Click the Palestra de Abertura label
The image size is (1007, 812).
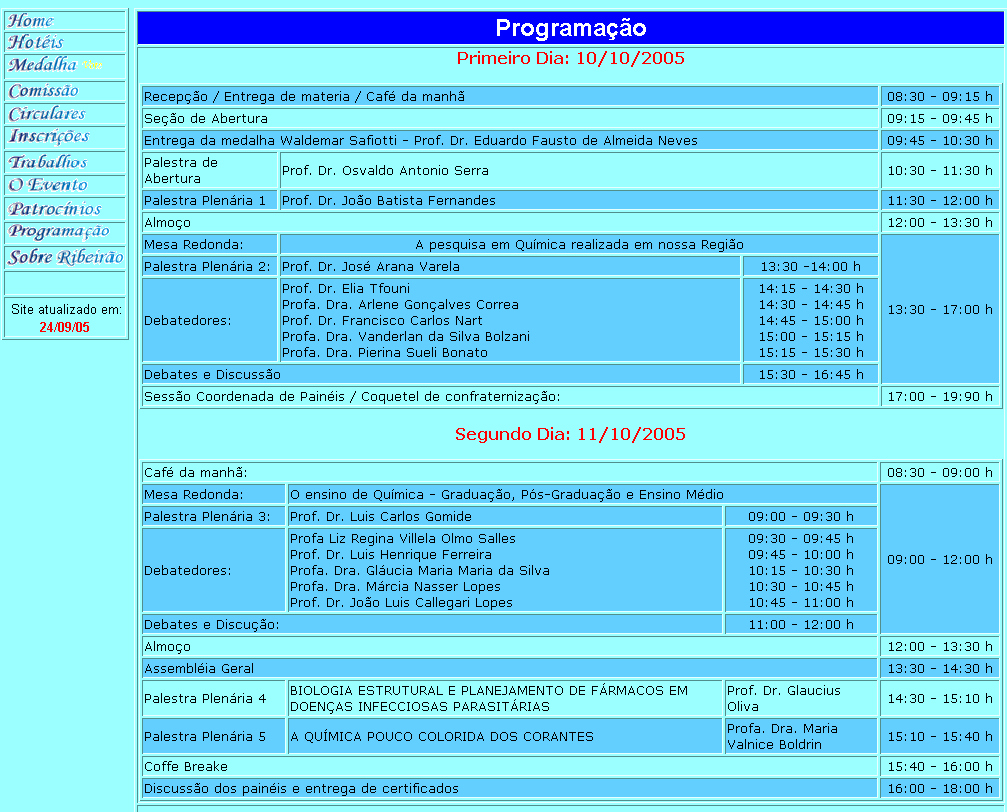click(x=181, y=170)
